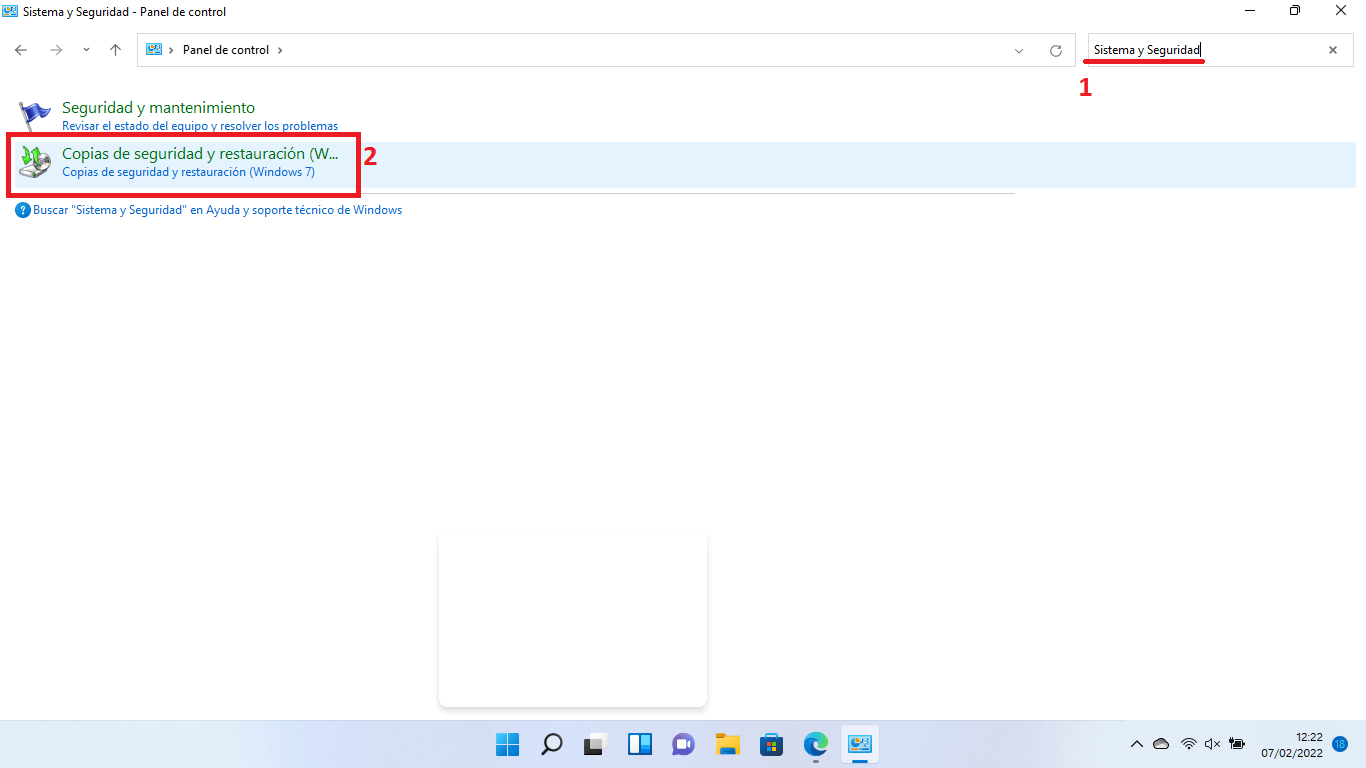Open the Windows Start menu
The height and width of the screenshot is (768, 1366).
[x=508, y=744]
